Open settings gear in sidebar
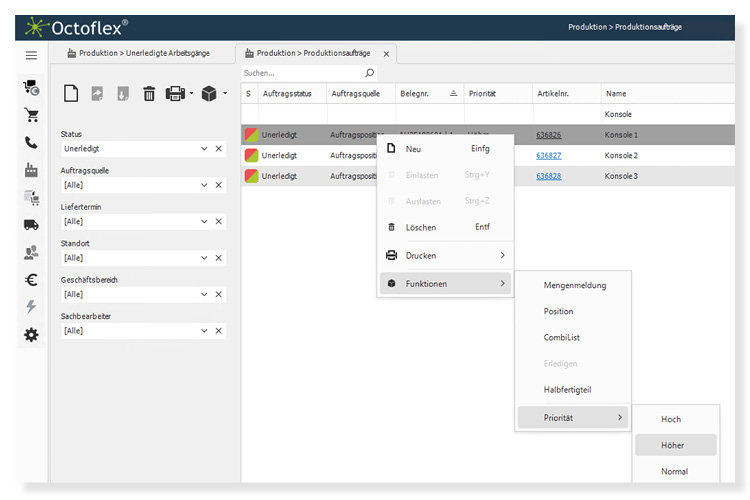750x500 pixels. (32, 335)
